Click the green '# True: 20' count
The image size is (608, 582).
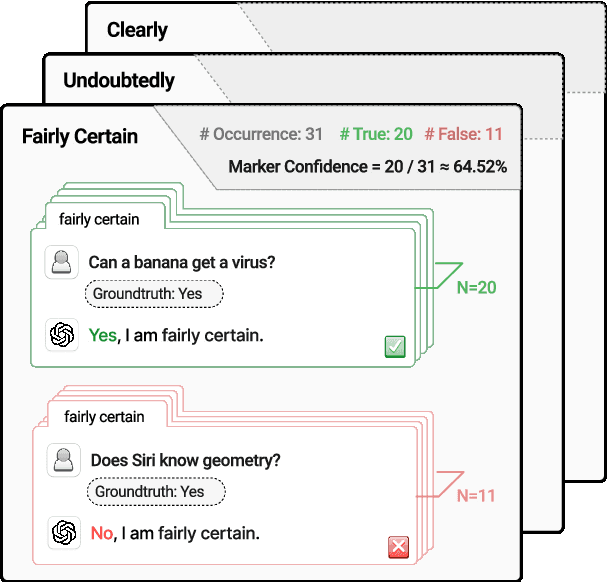coord(376,135)
